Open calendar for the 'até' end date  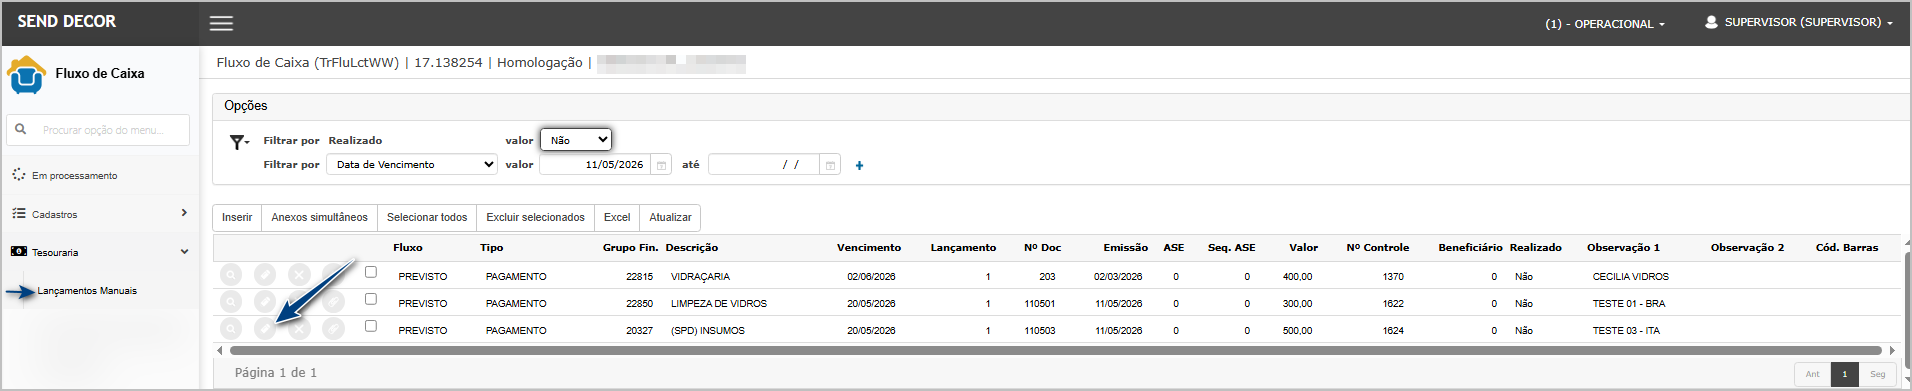tap(830, 165)
